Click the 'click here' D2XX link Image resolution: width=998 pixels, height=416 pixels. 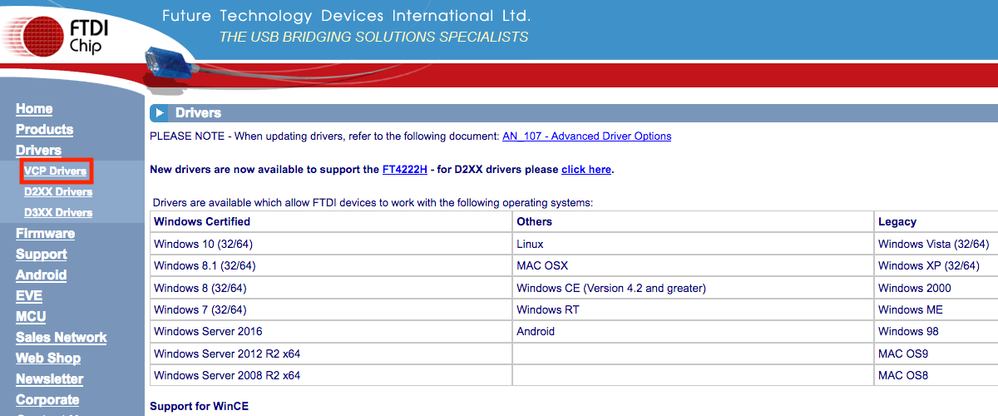(586, 170)
